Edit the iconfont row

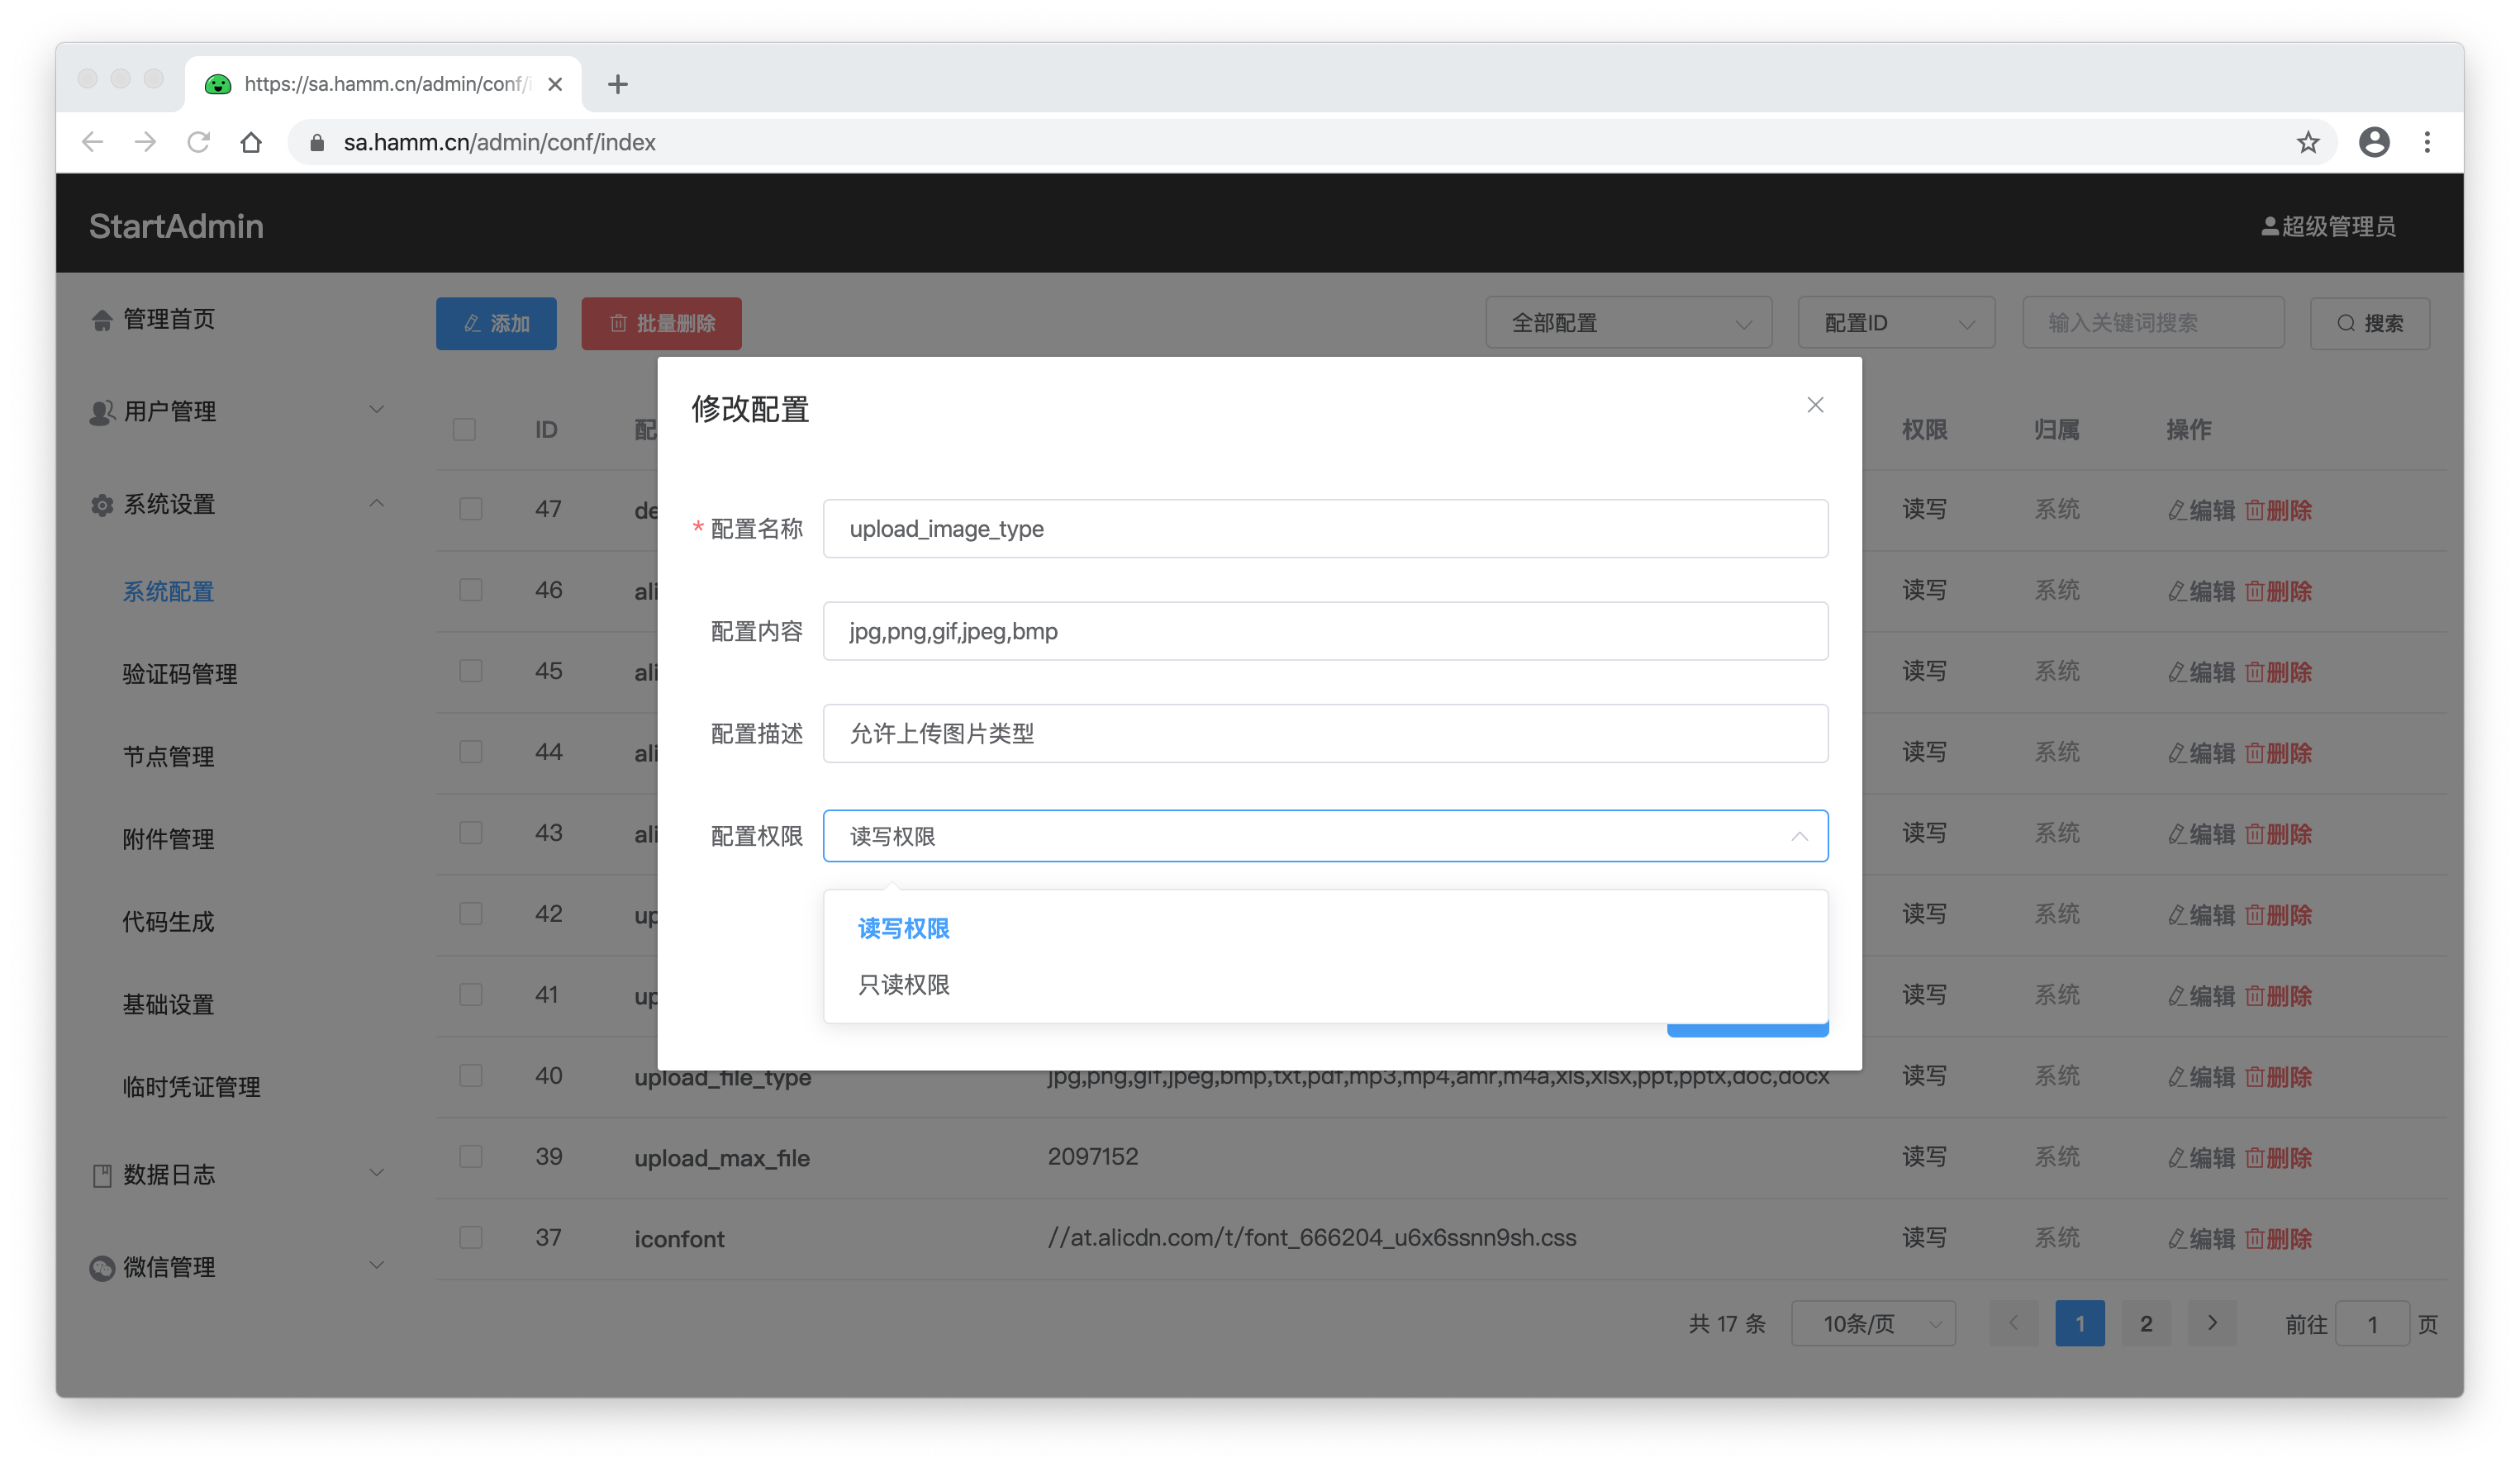(2201, 1239)
